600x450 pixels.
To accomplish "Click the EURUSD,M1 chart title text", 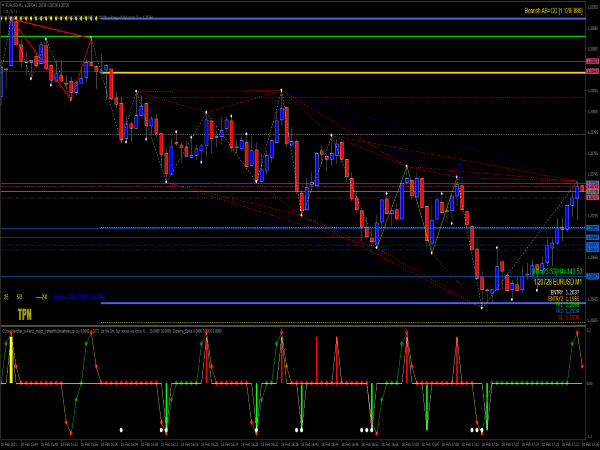I will point(35,5).
